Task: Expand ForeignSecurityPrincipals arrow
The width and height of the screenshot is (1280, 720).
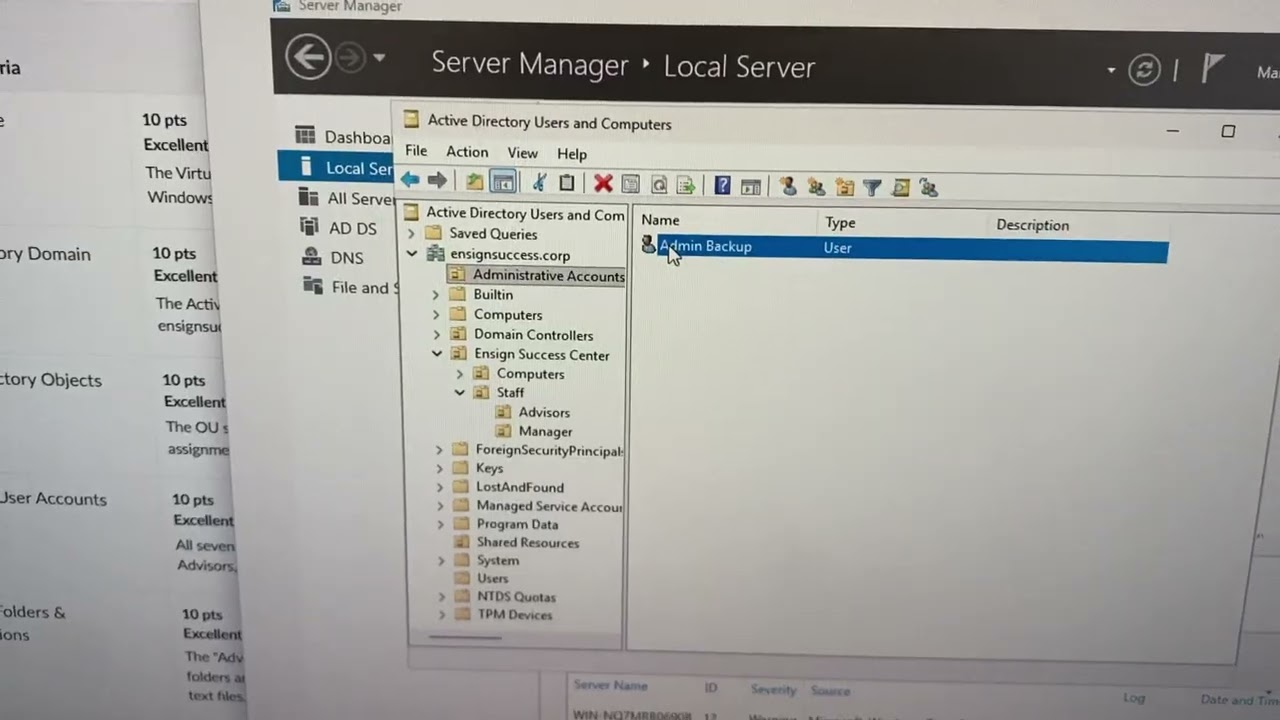Action: pyautogui.click(x=439, y=450)
